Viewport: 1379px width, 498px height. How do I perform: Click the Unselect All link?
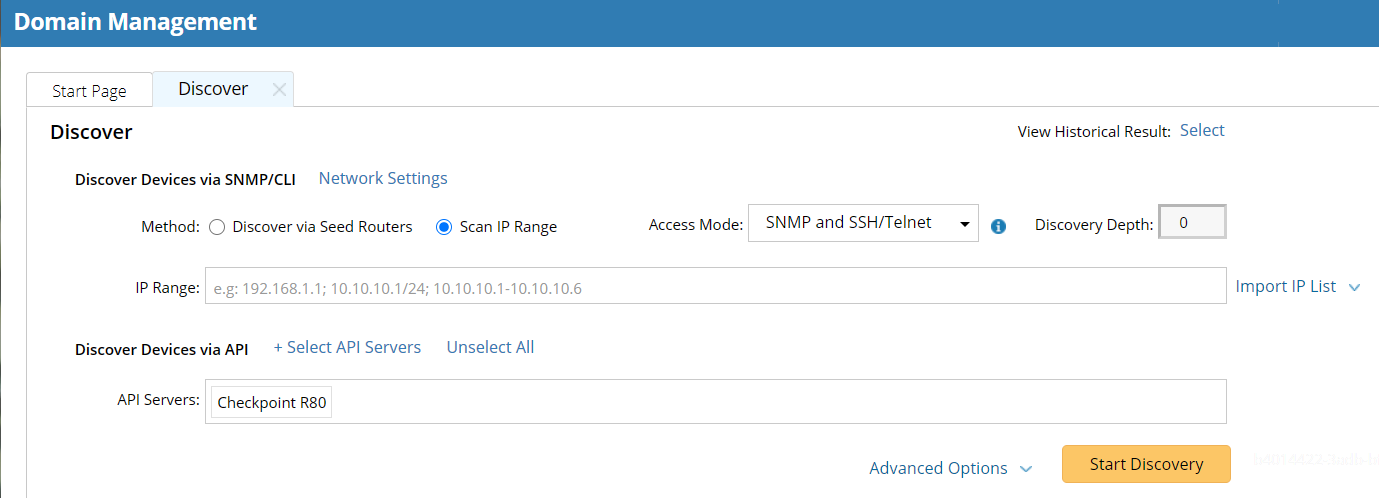490,348
